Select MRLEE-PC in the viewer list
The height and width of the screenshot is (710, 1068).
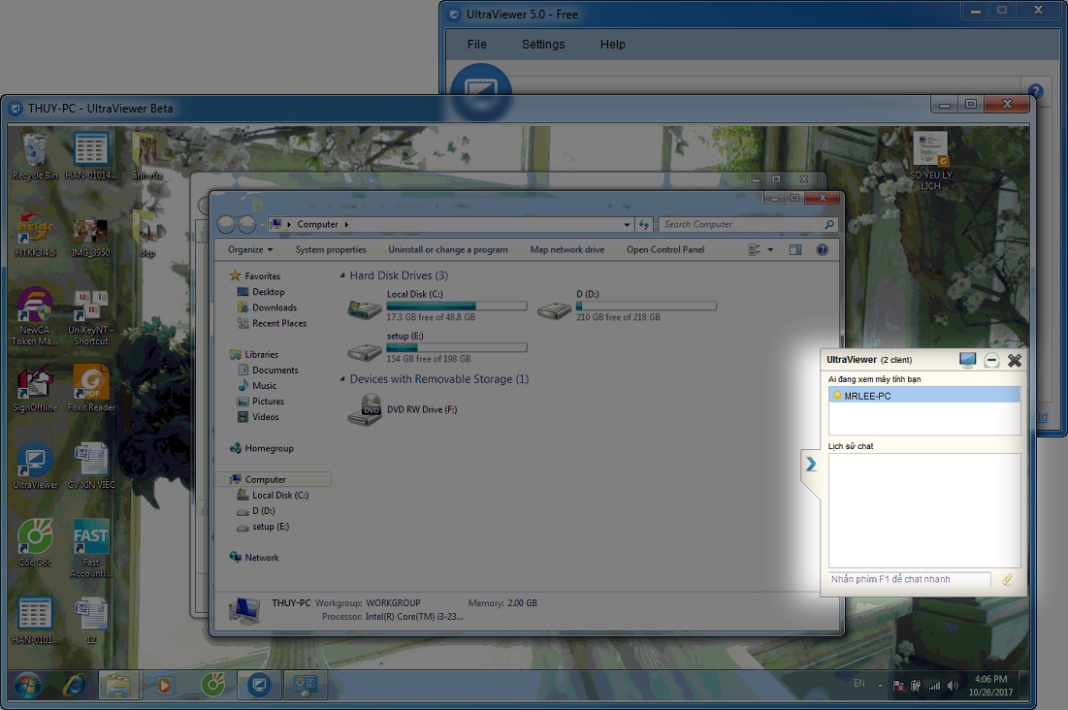pyautogui.click(x=867, y=396)
